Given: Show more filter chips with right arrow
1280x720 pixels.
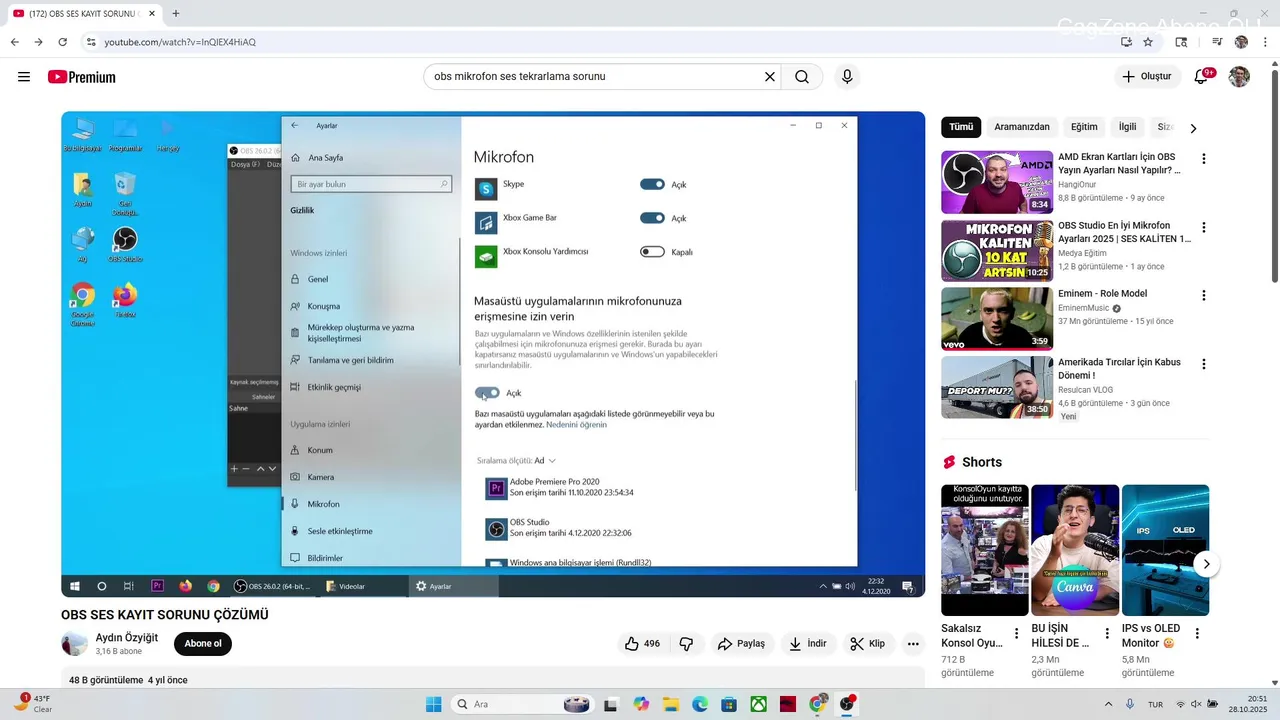Looking at the screenshot, I should click(1193, 128).
